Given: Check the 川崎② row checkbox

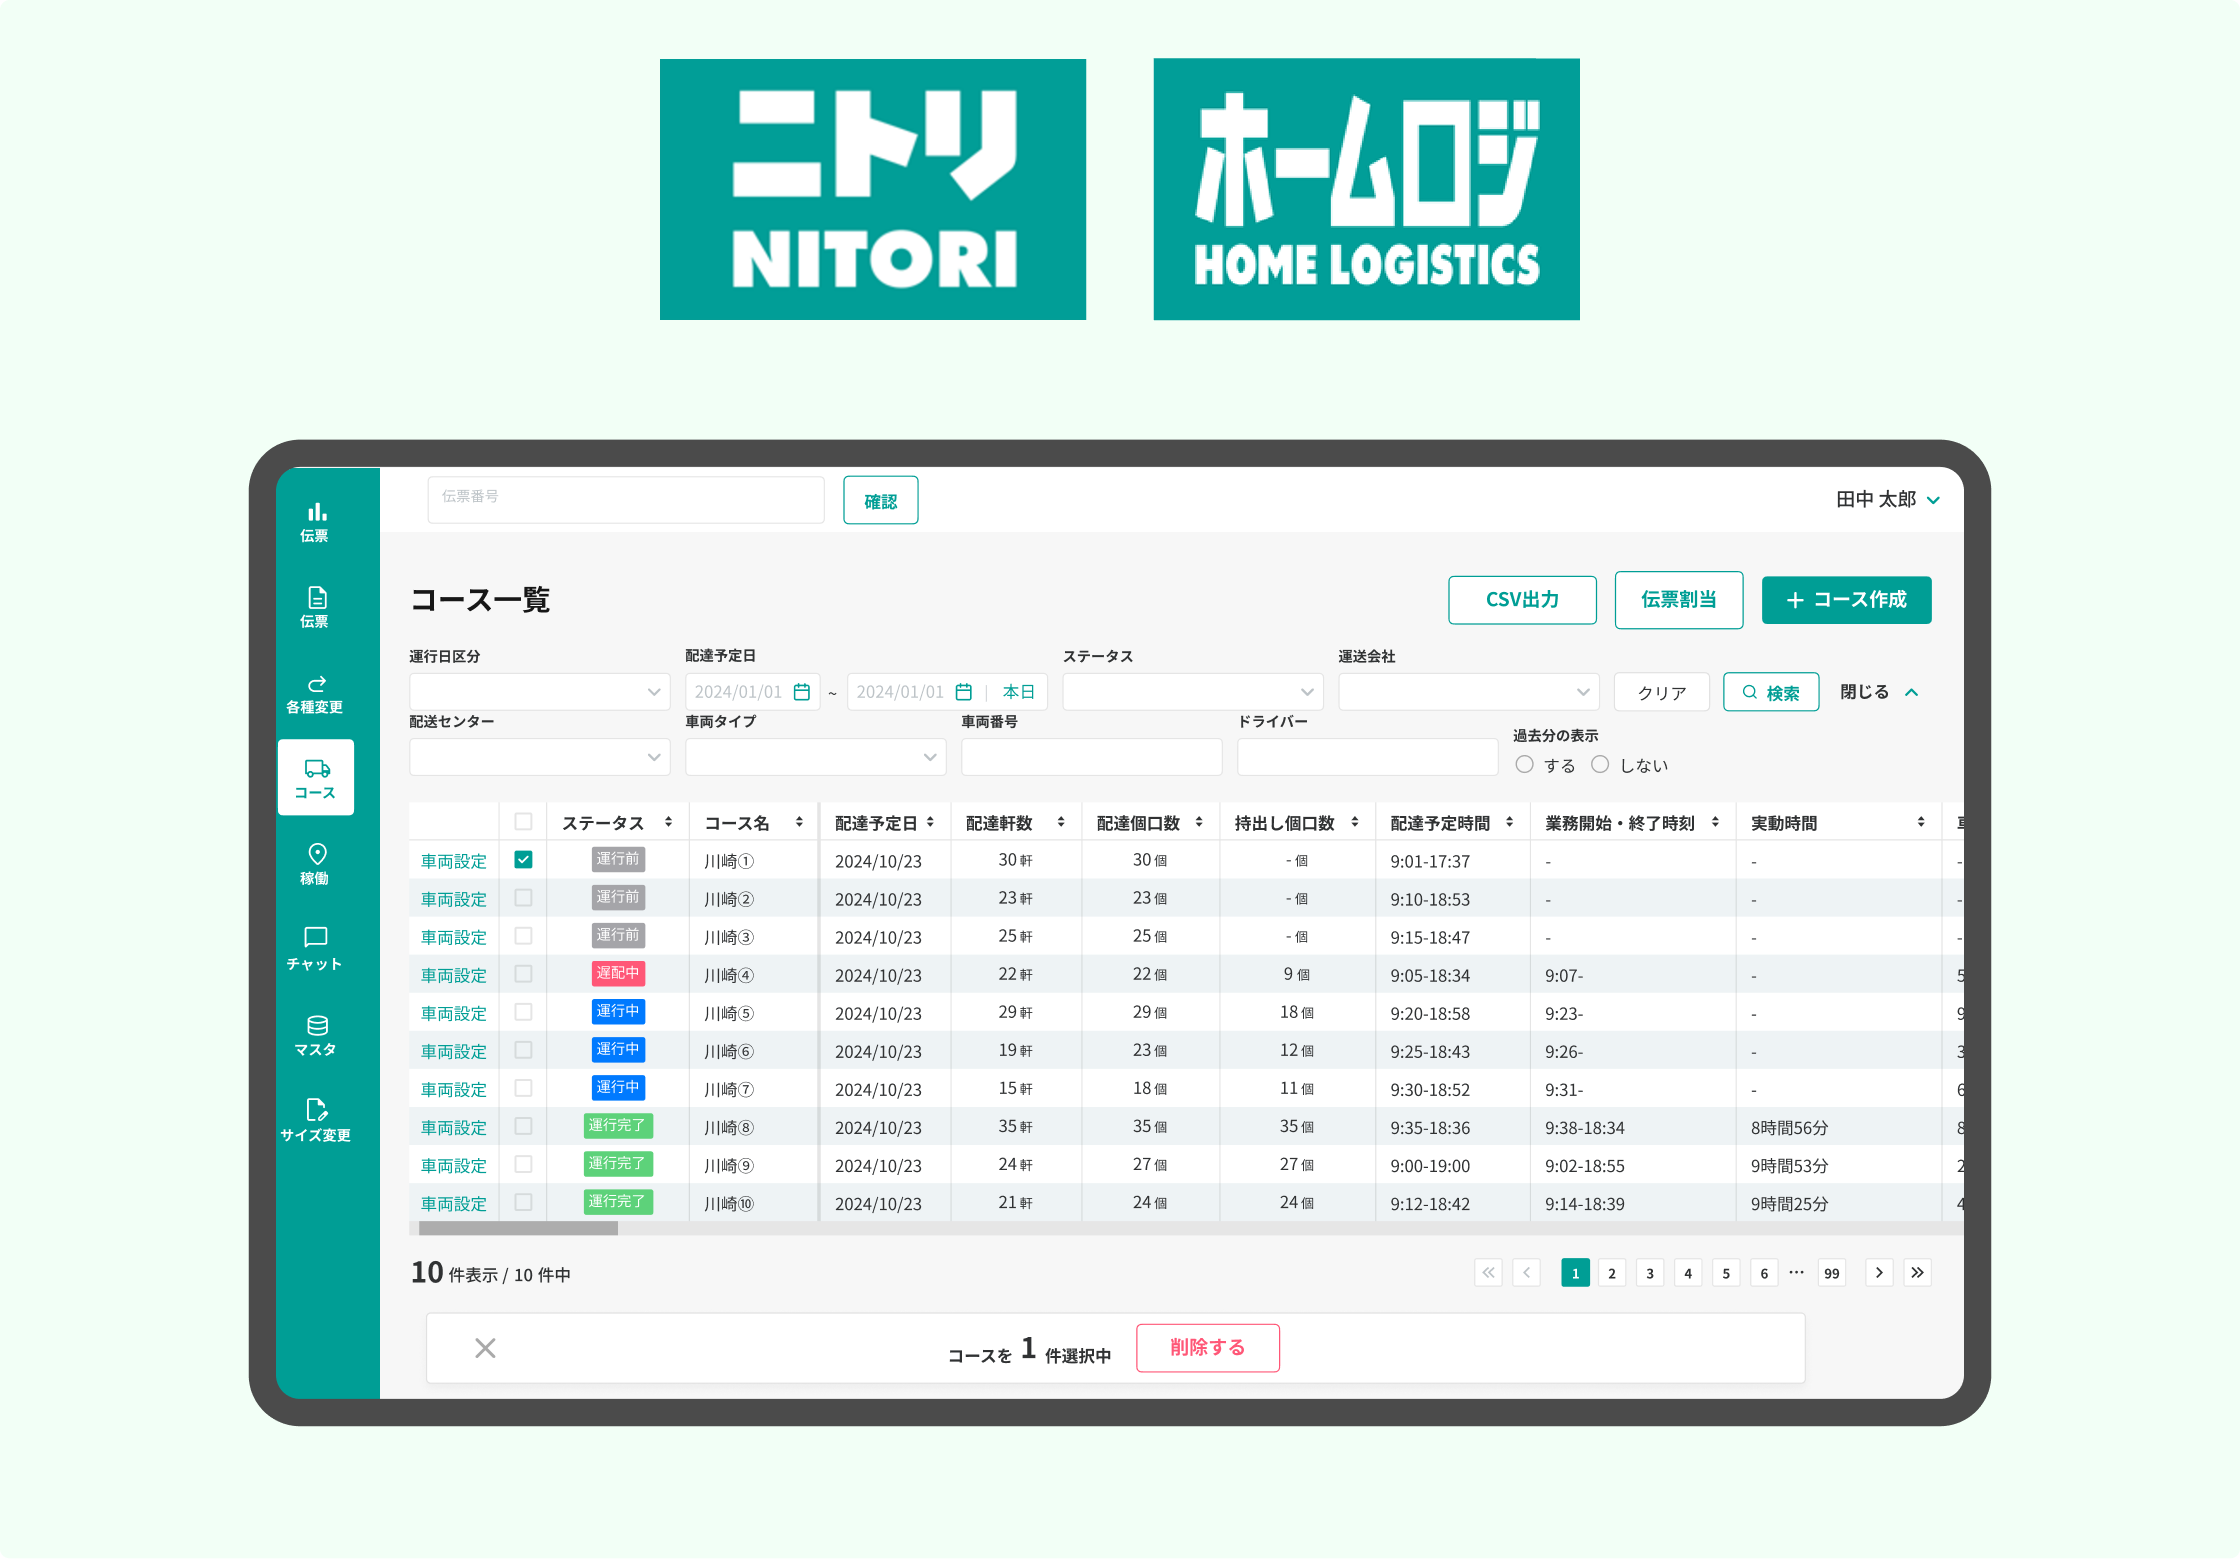Looking at the screenshot, I should [523, 897].
